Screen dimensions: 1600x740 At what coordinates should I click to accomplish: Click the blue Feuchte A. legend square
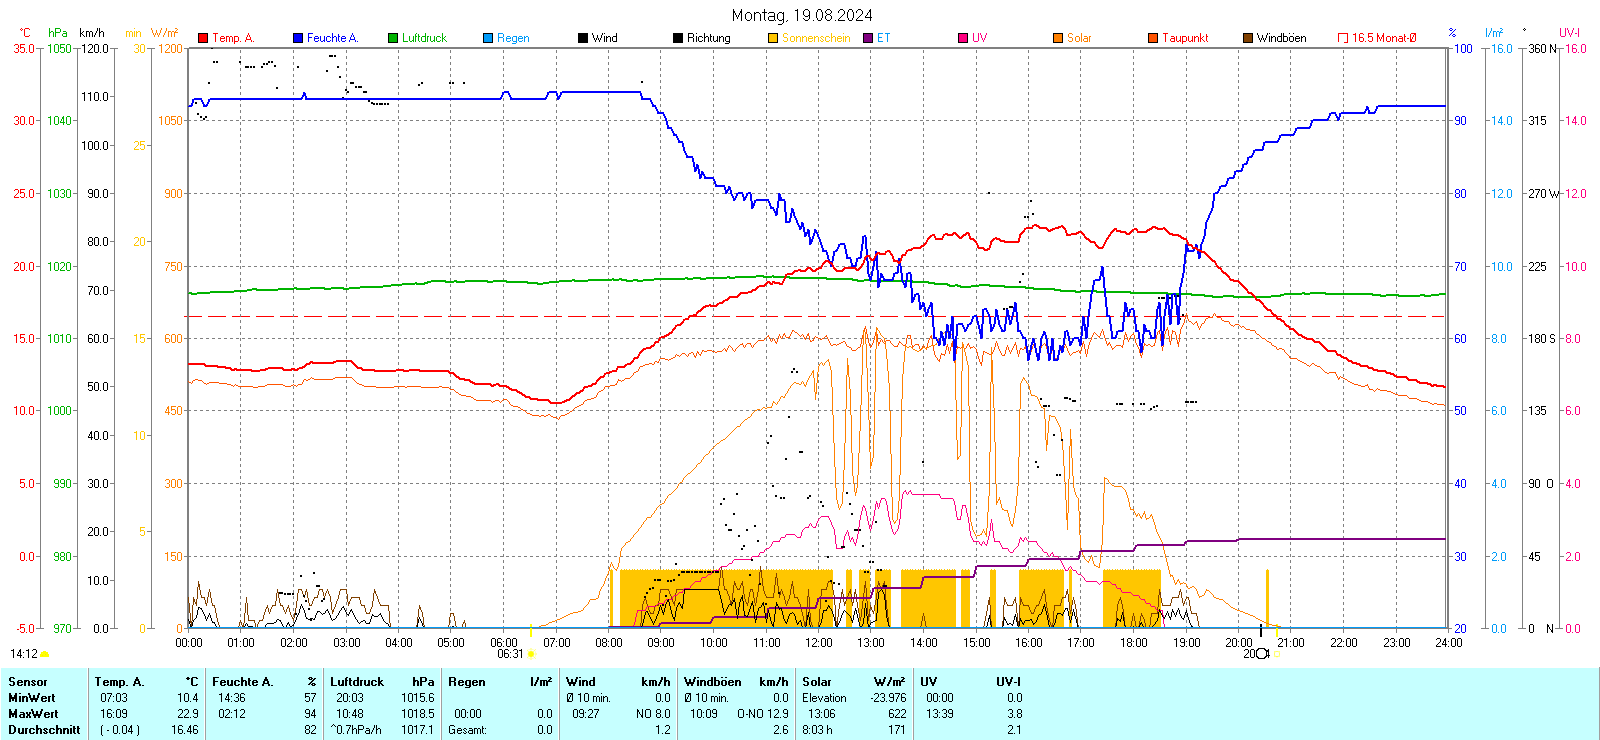pos(298,38)
